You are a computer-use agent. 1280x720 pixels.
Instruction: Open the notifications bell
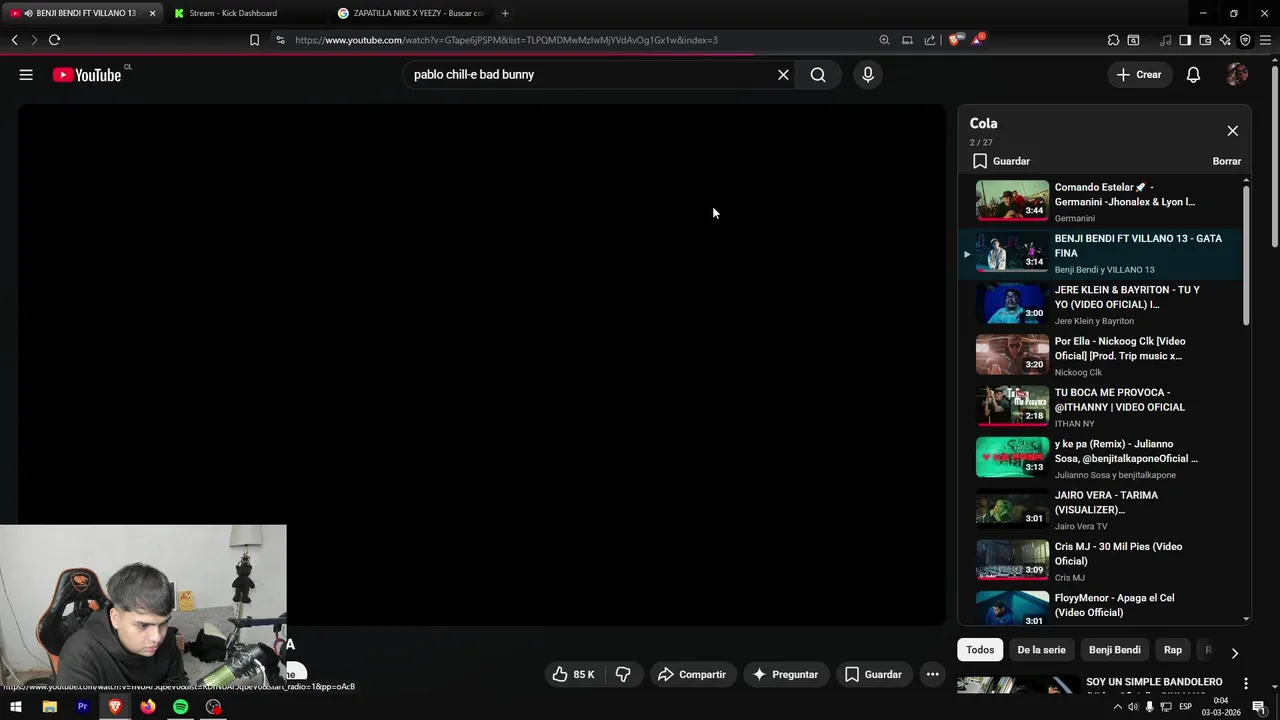pyautogui.click(x=1193, y=75)
